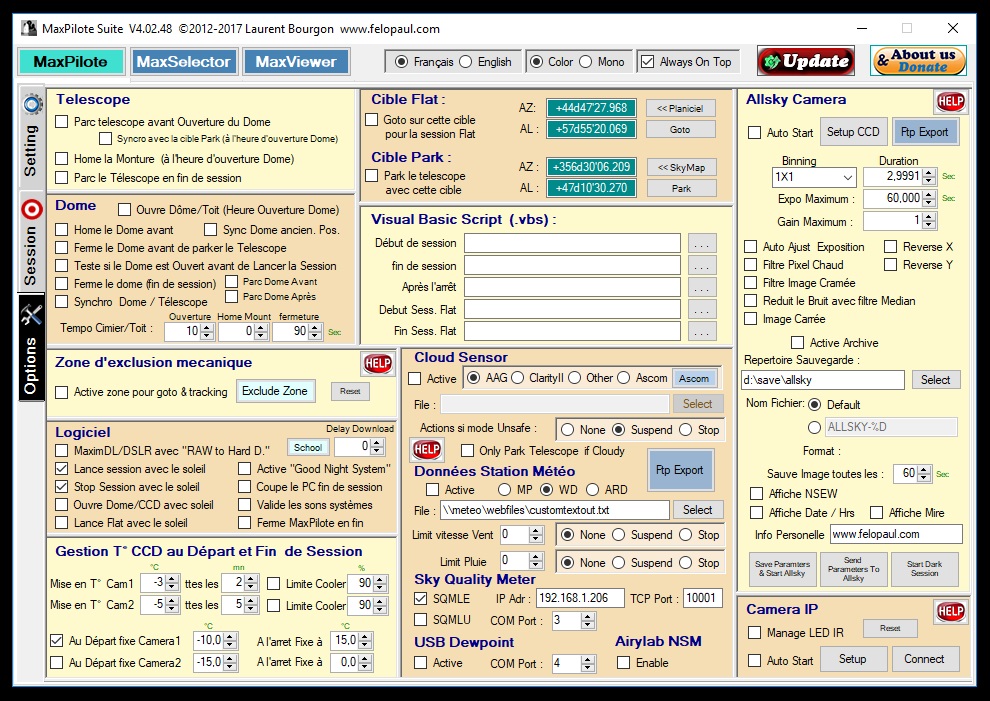Increase the Allsky Duration value
Image resolution: width=990 pixels, height=701 pixels.
pos(929,172)
